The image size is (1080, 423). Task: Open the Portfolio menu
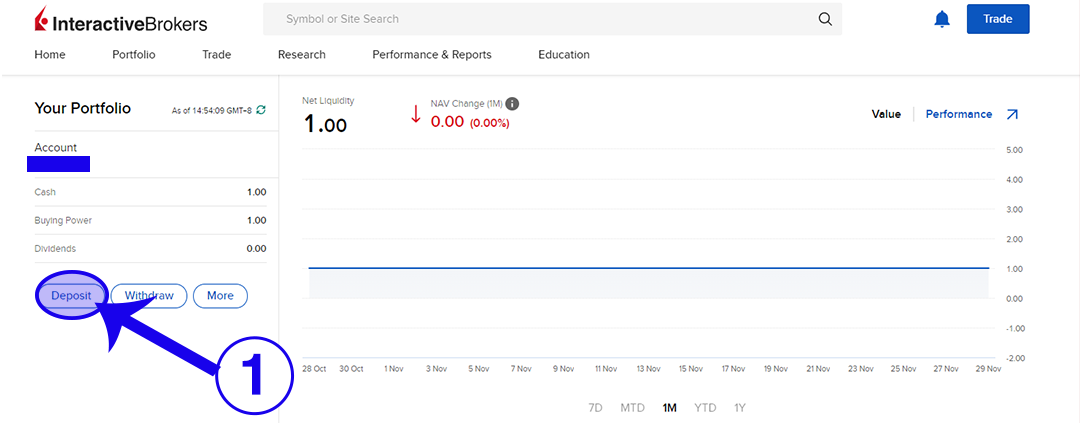coord(134,55)
